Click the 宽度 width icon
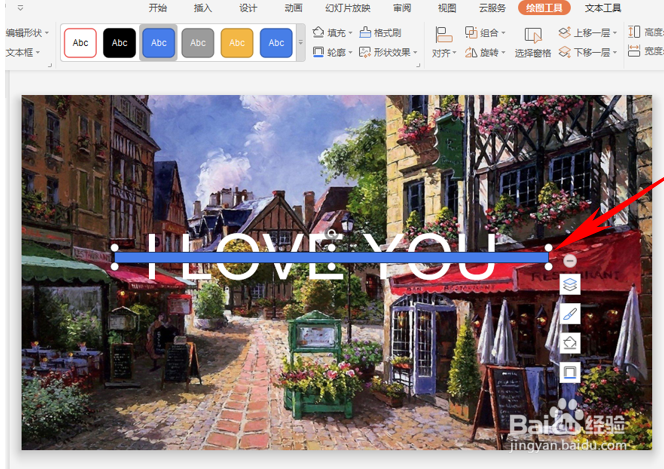This screenshot has width=664, height=469. coord(634,52)
